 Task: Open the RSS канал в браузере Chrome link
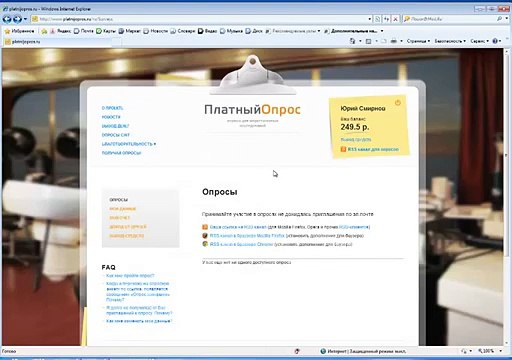point(241,244)
